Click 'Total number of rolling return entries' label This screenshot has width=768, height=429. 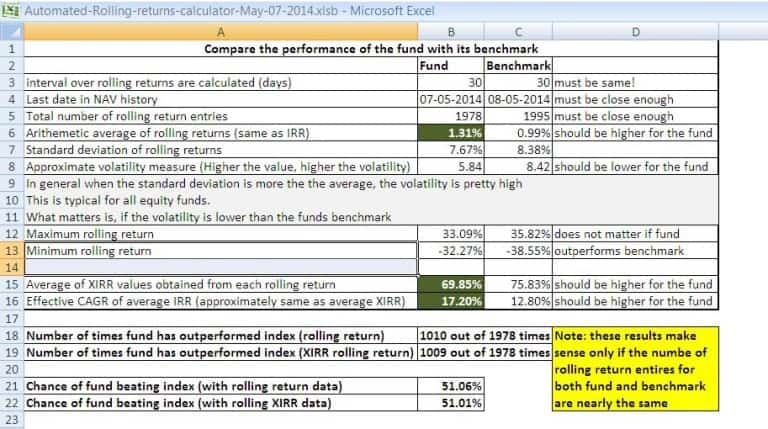tap(220, 116)
